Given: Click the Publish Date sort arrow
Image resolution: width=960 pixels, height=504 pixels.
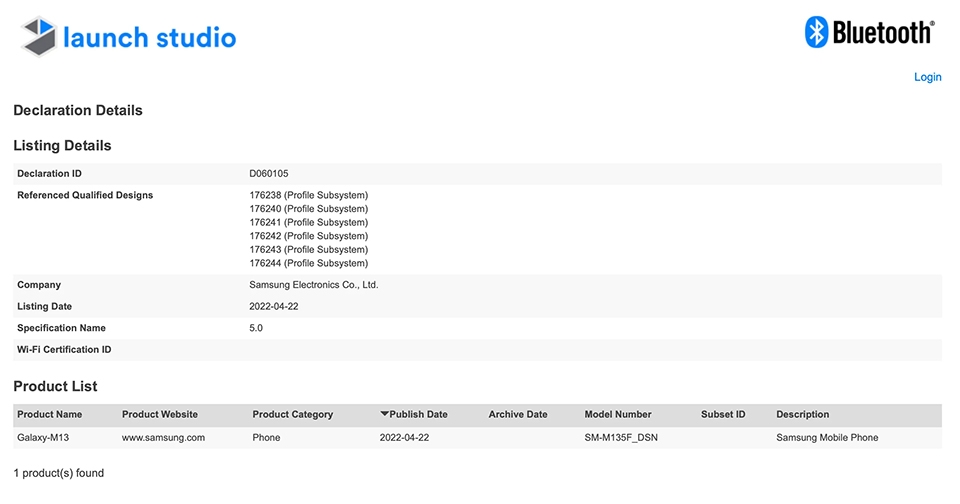Looking at the screenshot, I should click(x=384, y=414).
